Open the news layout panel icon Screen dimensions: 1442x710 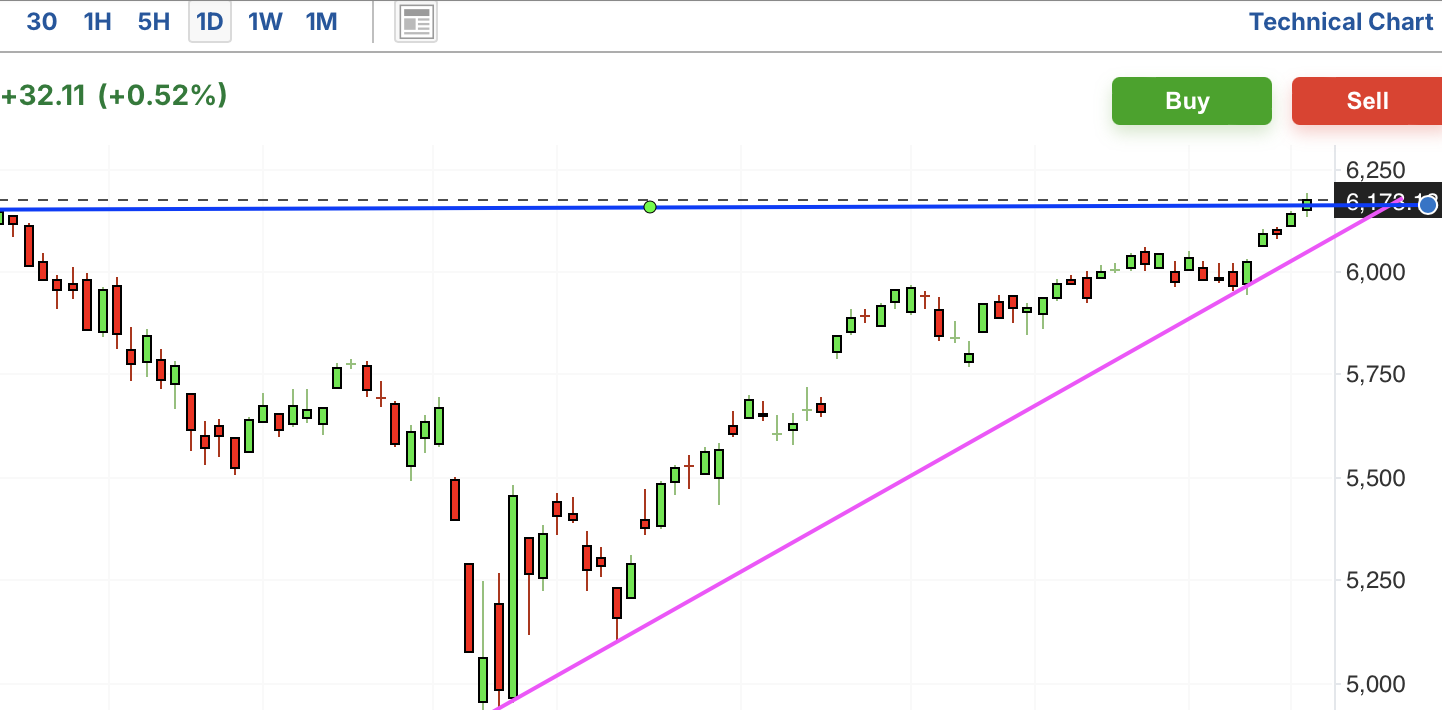click(416, 22)
